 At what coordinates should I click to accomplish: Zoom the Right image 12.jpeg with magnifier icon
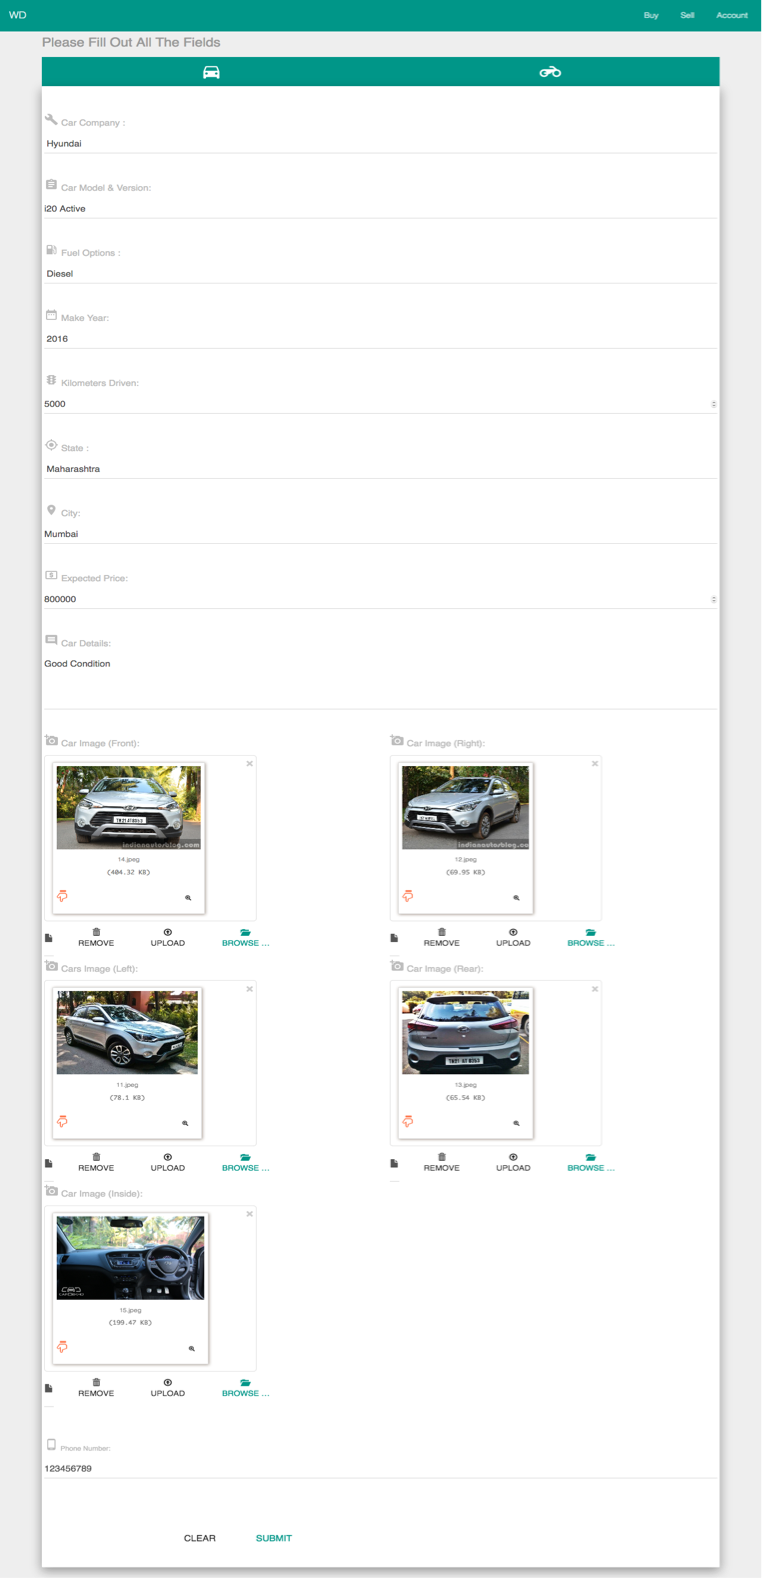tap(516, 898)
